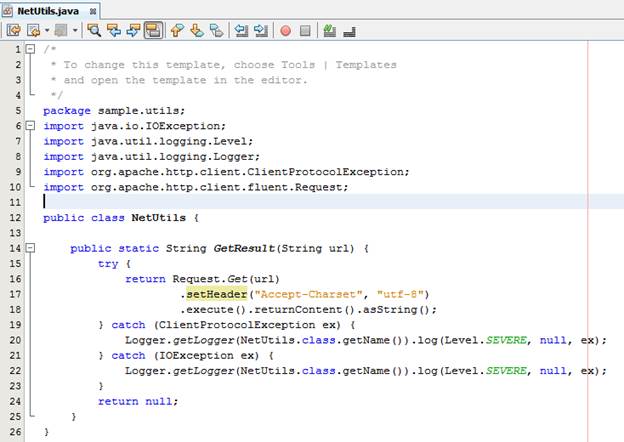Close the NetUtils.java tab
This screenshot has height=442, width=624.
pos(93,12)
